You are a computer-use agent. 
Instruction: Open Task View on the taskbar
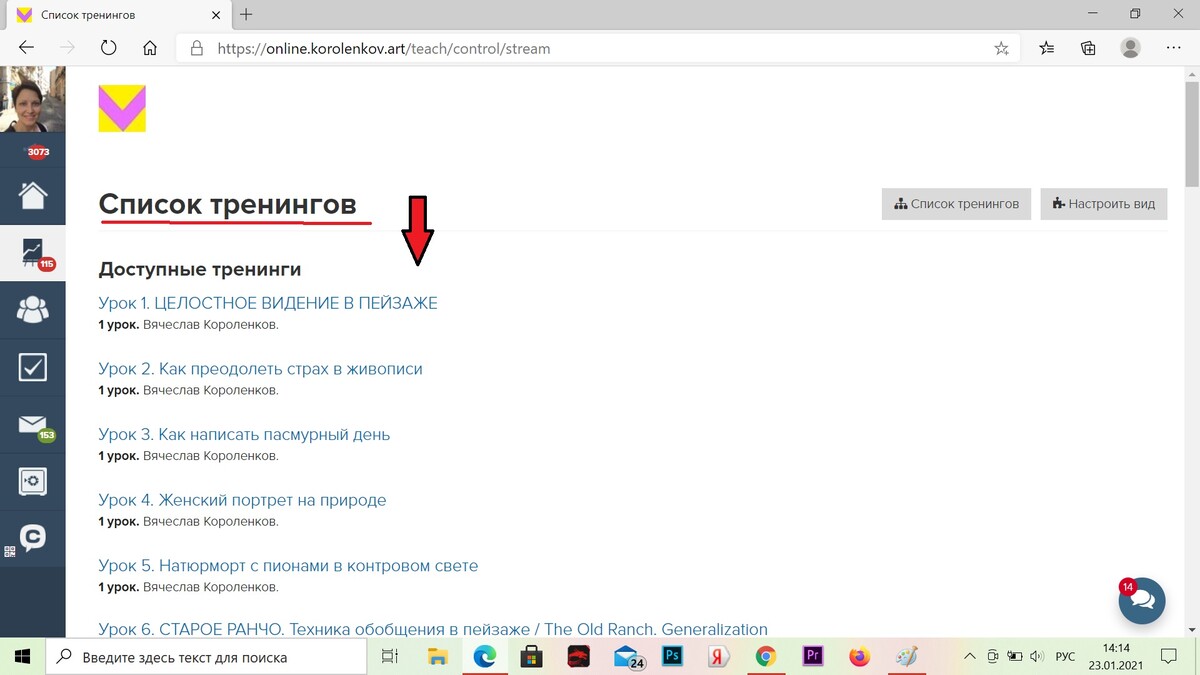pos(390,656)
